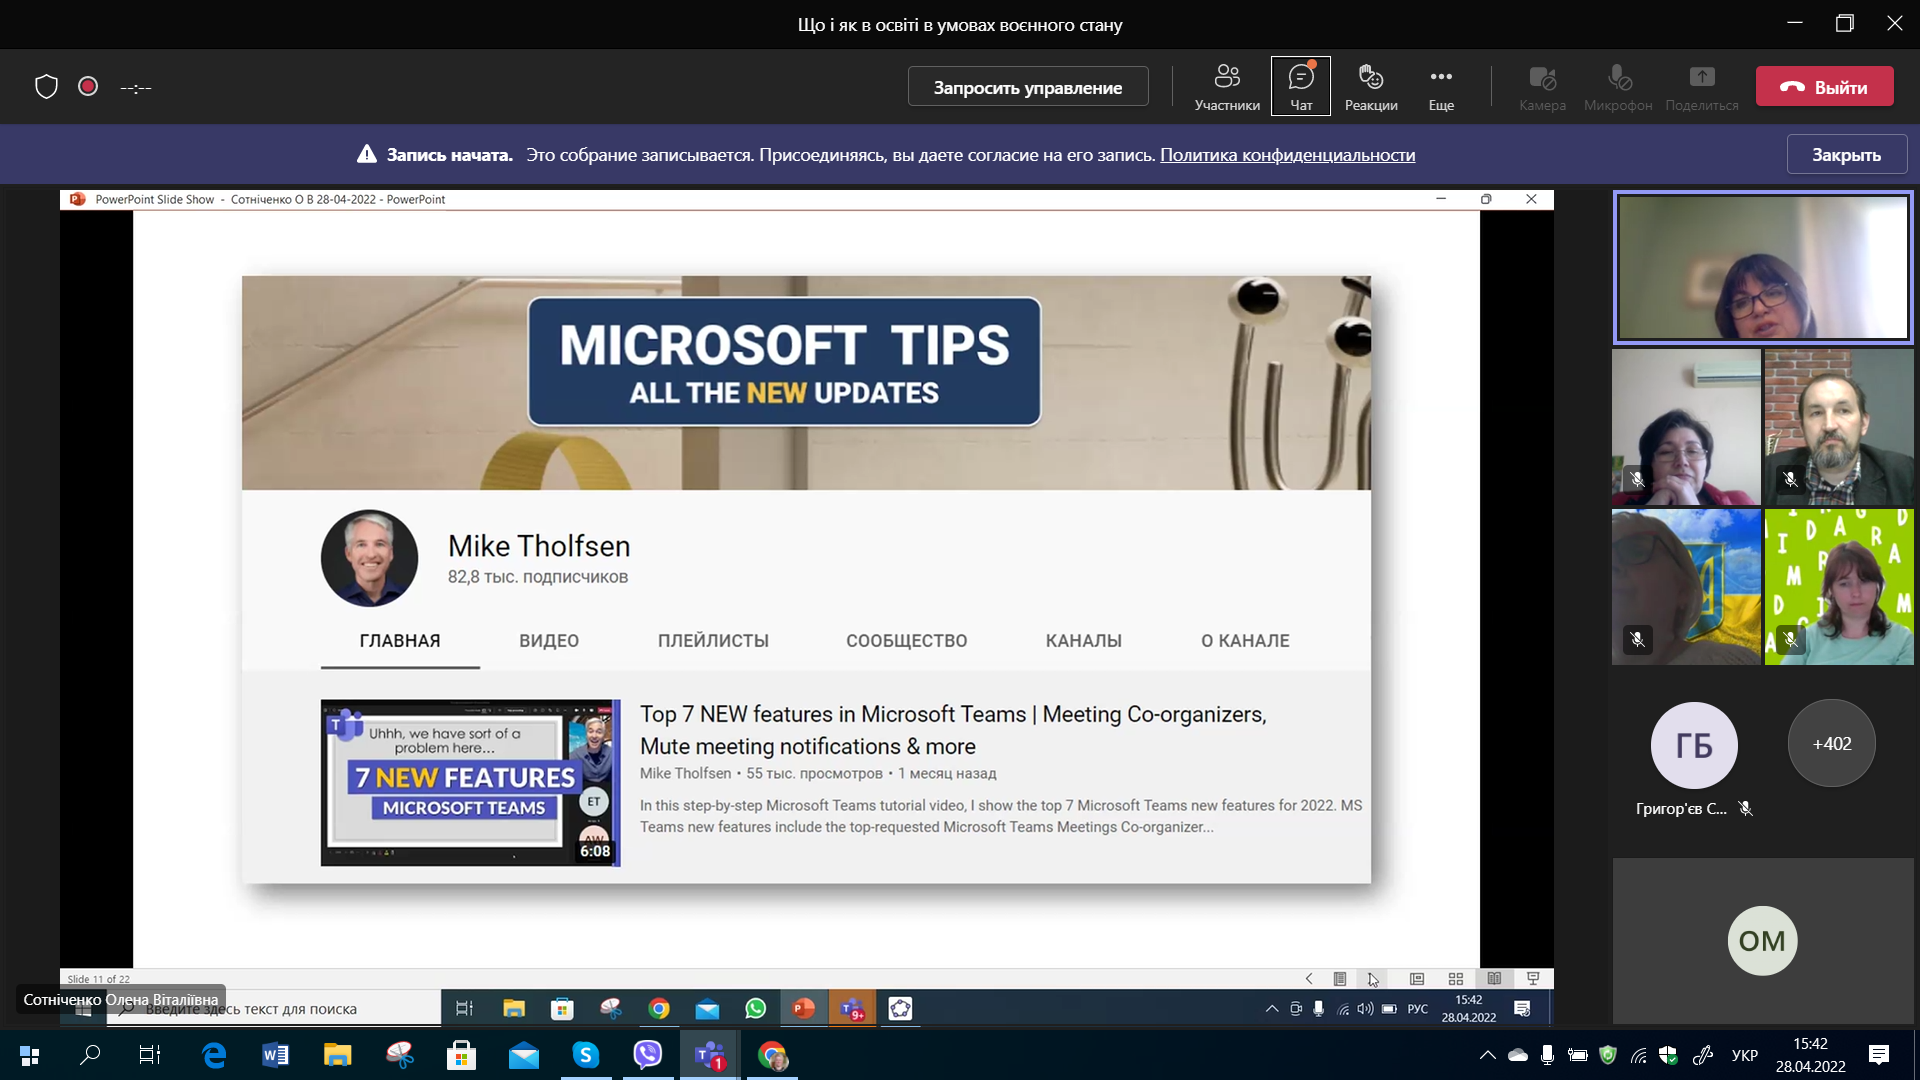Click OneDrive cloud tray icon
Image resolution: width=1920 pixels, height=1080 pixels.
click(x=1518, y=1055)
